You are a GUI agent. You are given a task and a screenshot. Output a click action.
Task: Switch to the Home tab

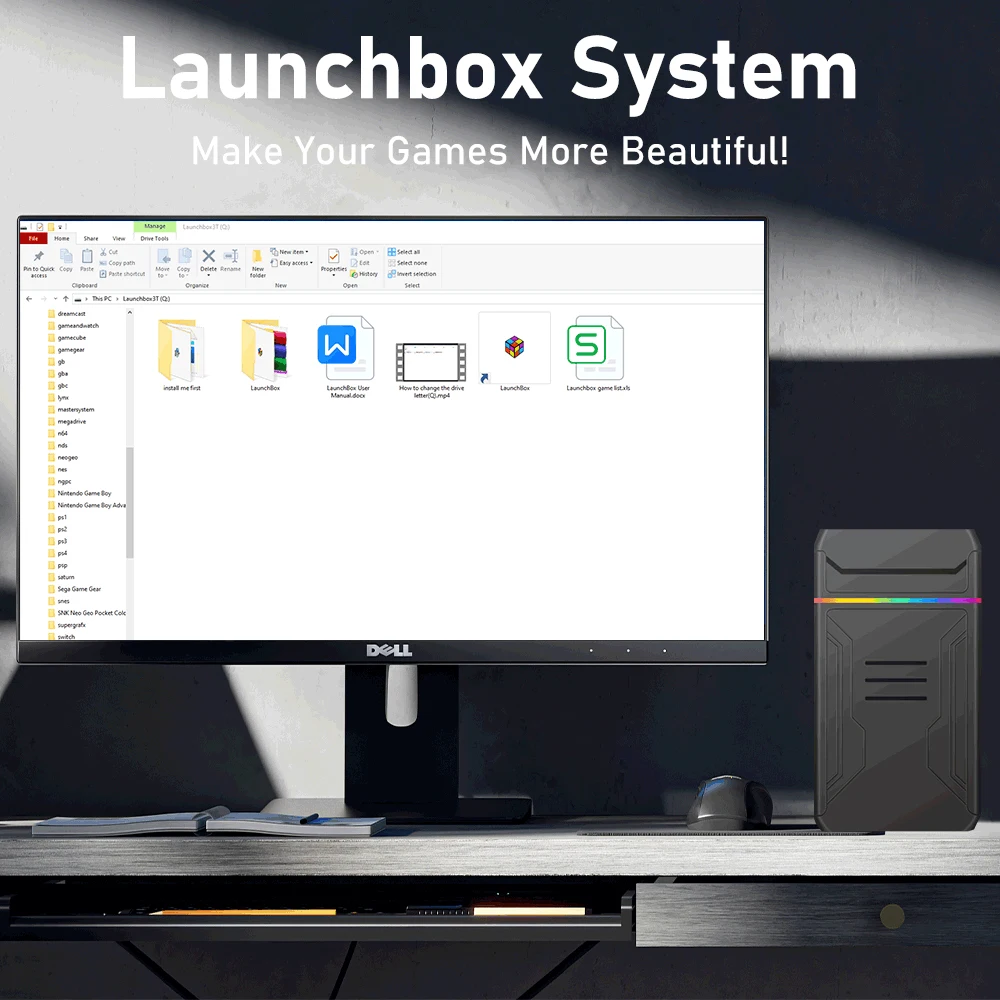pos(62,239)
